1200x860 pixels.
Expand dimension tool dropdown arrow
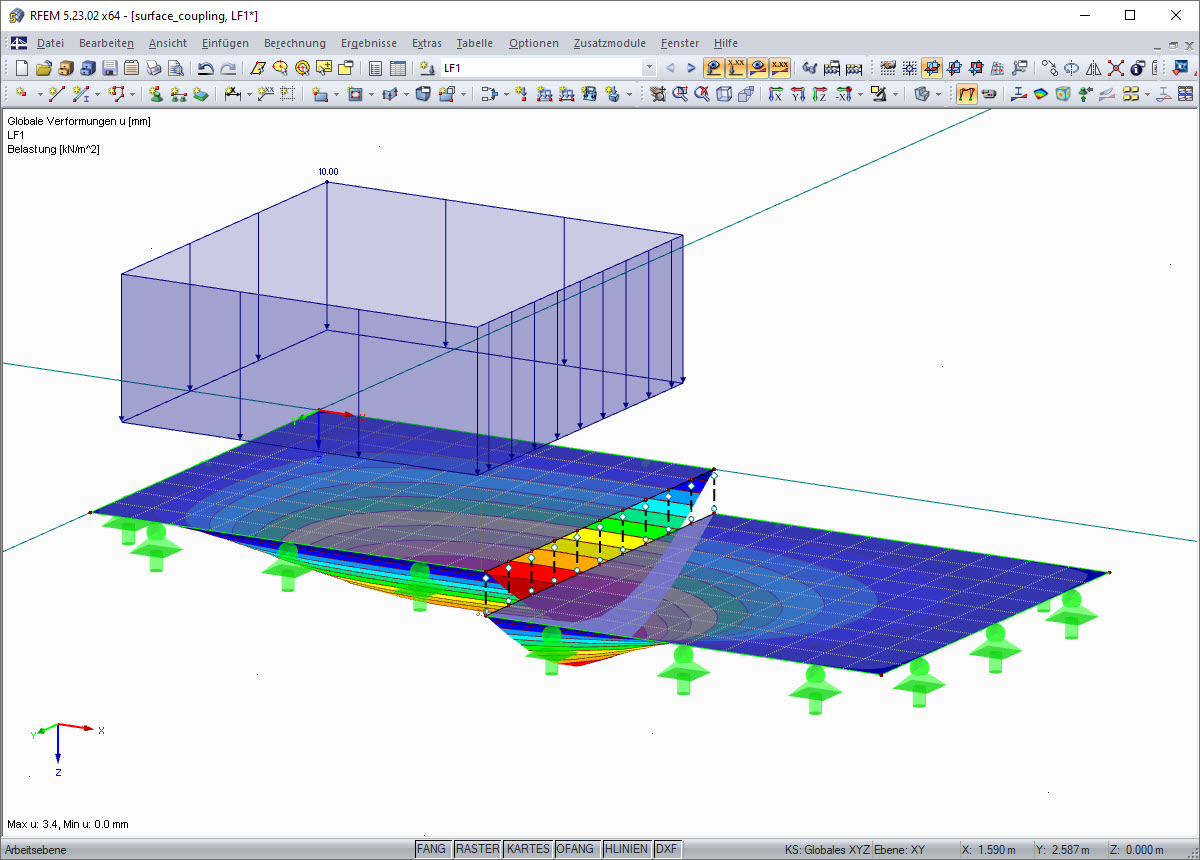pos(249,94)
